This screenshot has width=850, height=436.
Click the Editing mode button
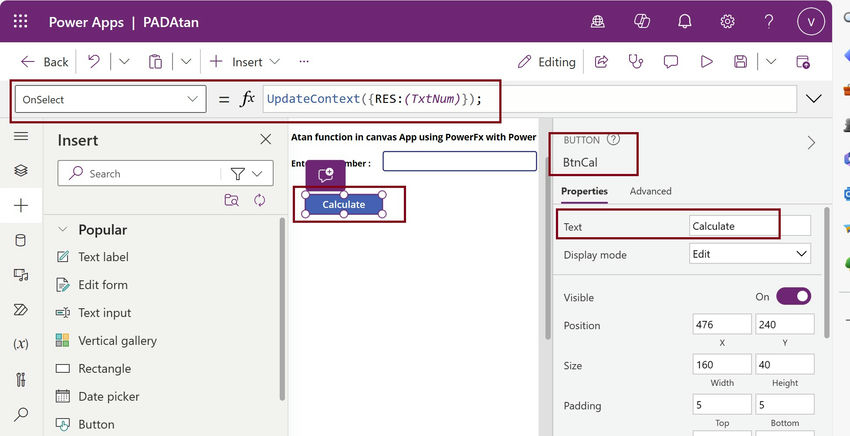tap(546, 62)
